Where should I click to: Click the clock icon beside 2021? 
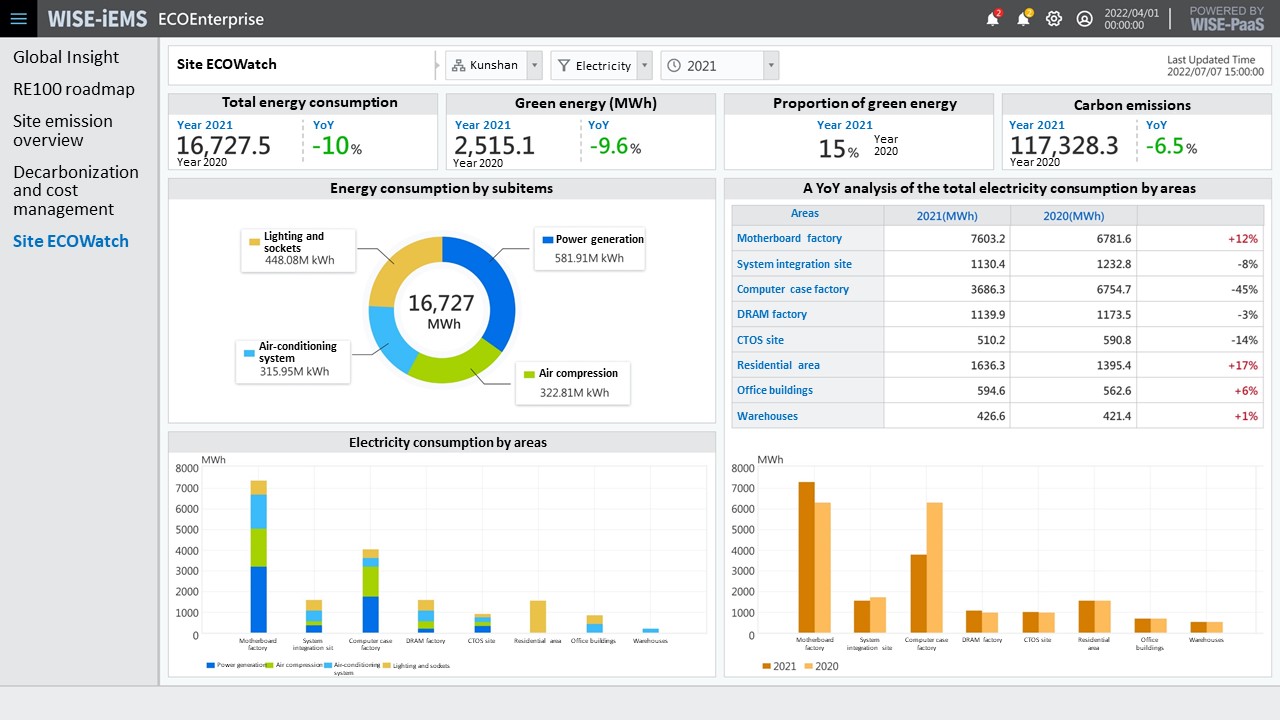point(674,65)
